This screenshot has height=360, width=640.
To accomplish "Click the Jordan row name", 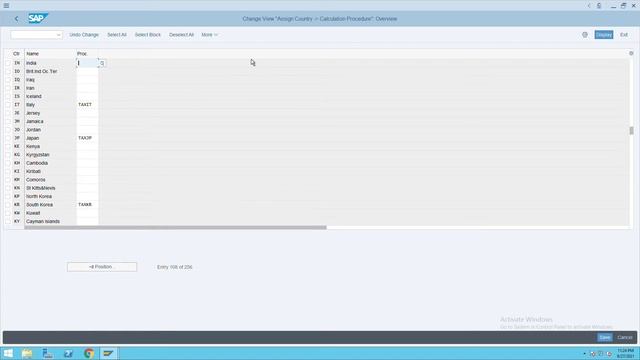I will pyautogui.click(x=33, y=130).
